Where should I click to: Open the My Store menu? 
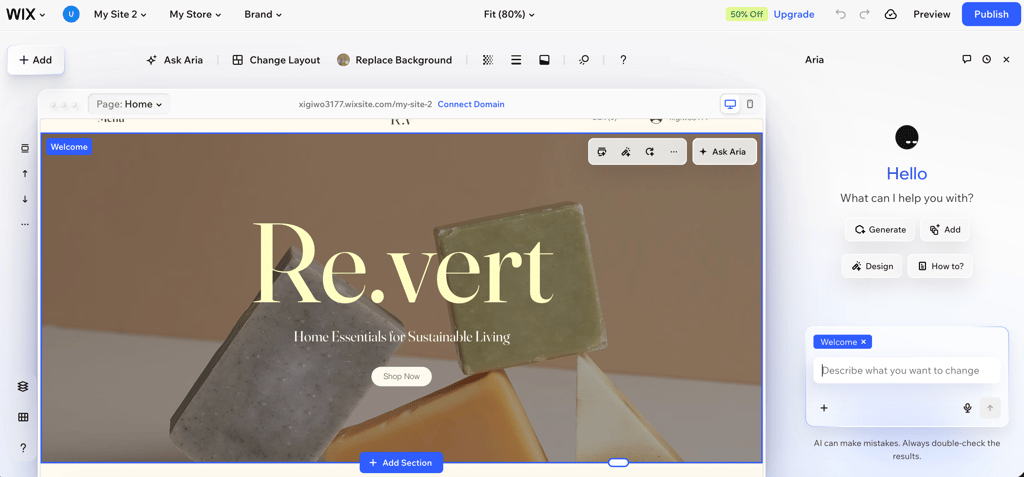click(195, 14)
